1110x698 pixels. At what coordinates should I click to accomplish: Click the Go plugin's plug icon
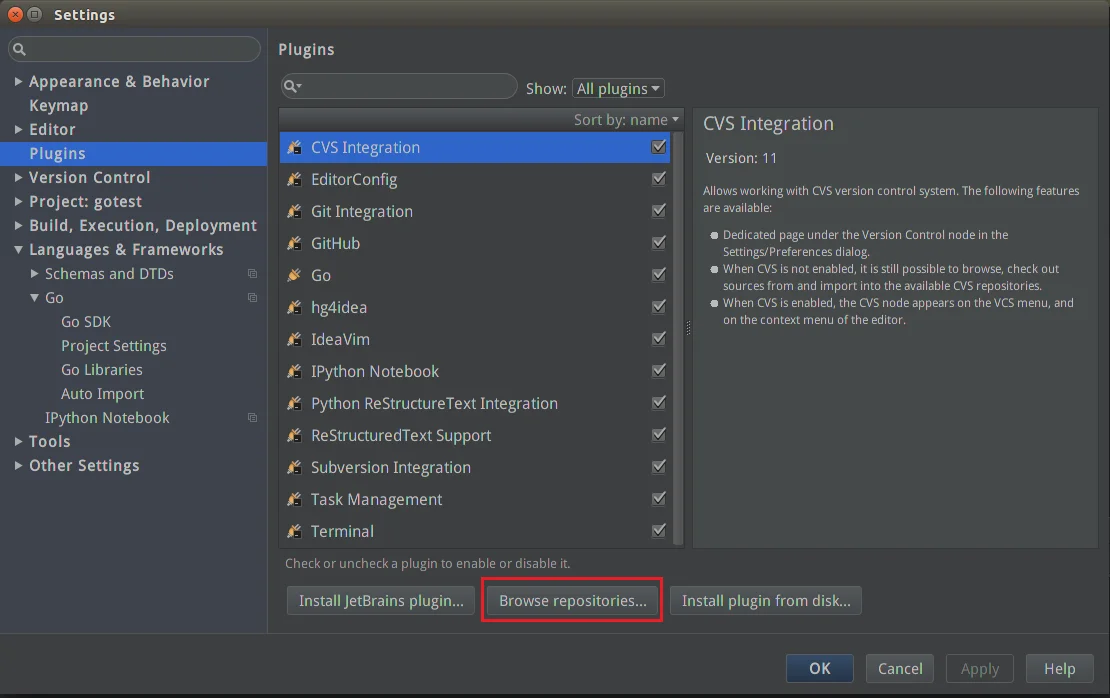point(294,275)
